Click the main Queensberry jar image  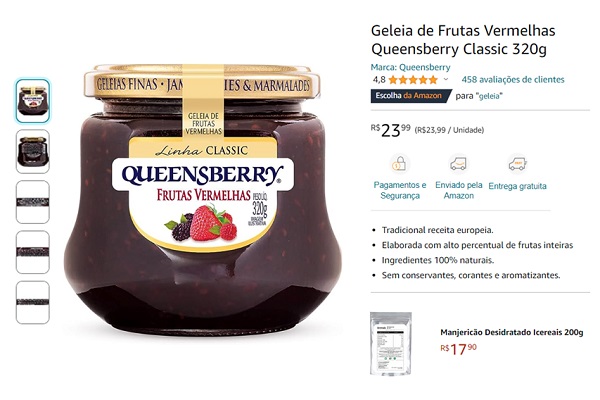point(202,199)
